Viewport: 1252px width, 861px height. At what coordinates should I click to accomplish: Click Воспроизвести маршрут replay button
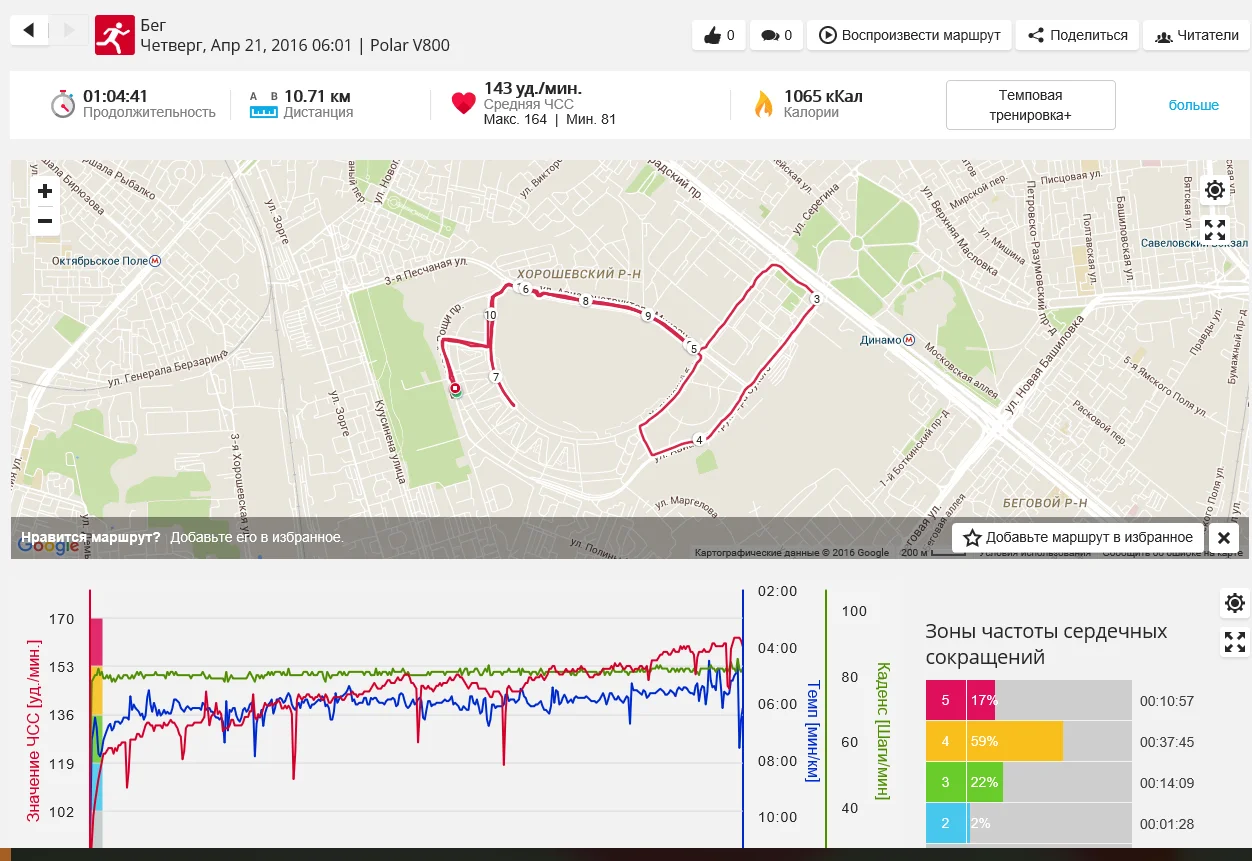(x=909, y=35)
